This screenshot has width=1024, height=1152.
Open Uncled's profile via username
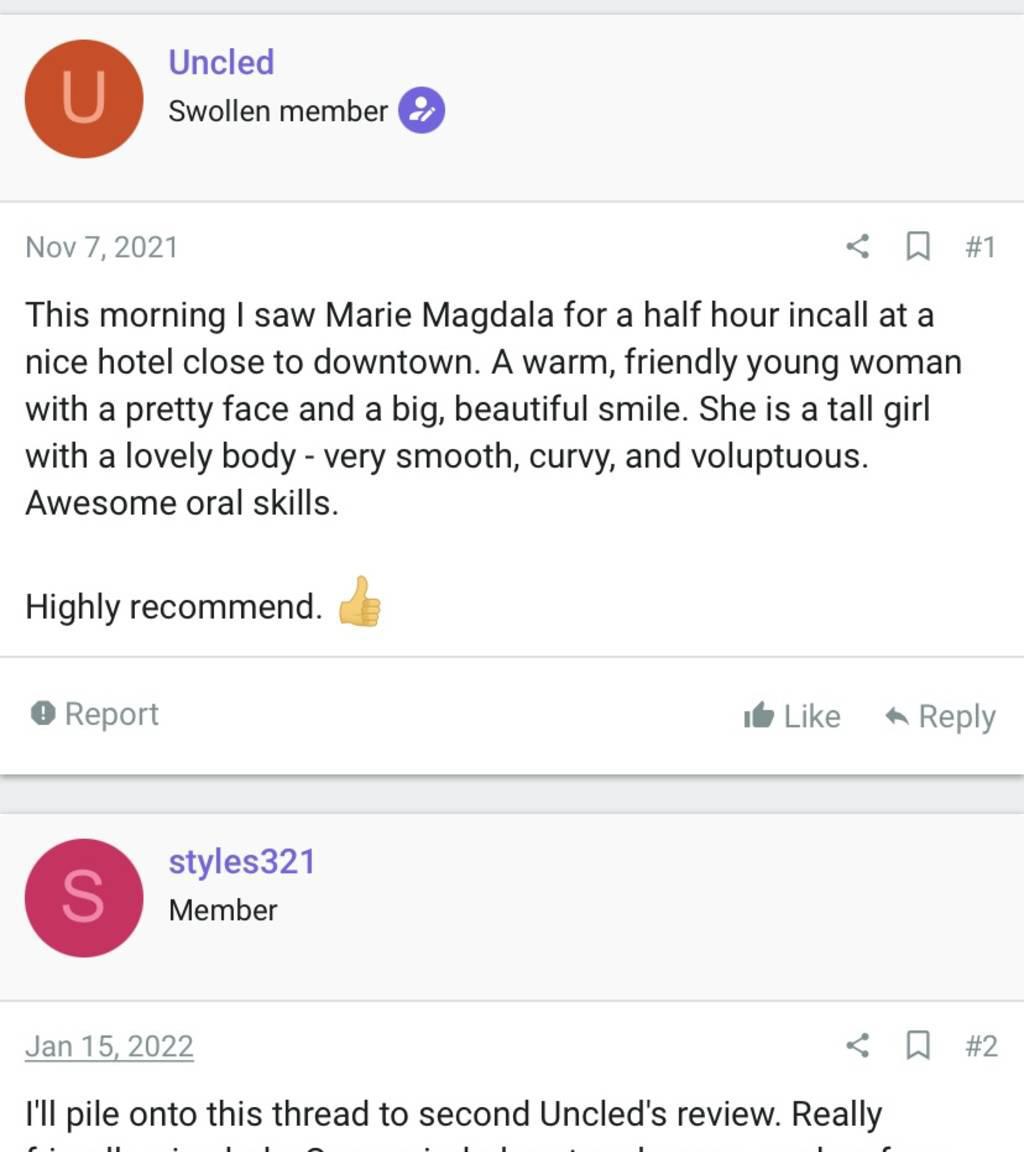221,62
